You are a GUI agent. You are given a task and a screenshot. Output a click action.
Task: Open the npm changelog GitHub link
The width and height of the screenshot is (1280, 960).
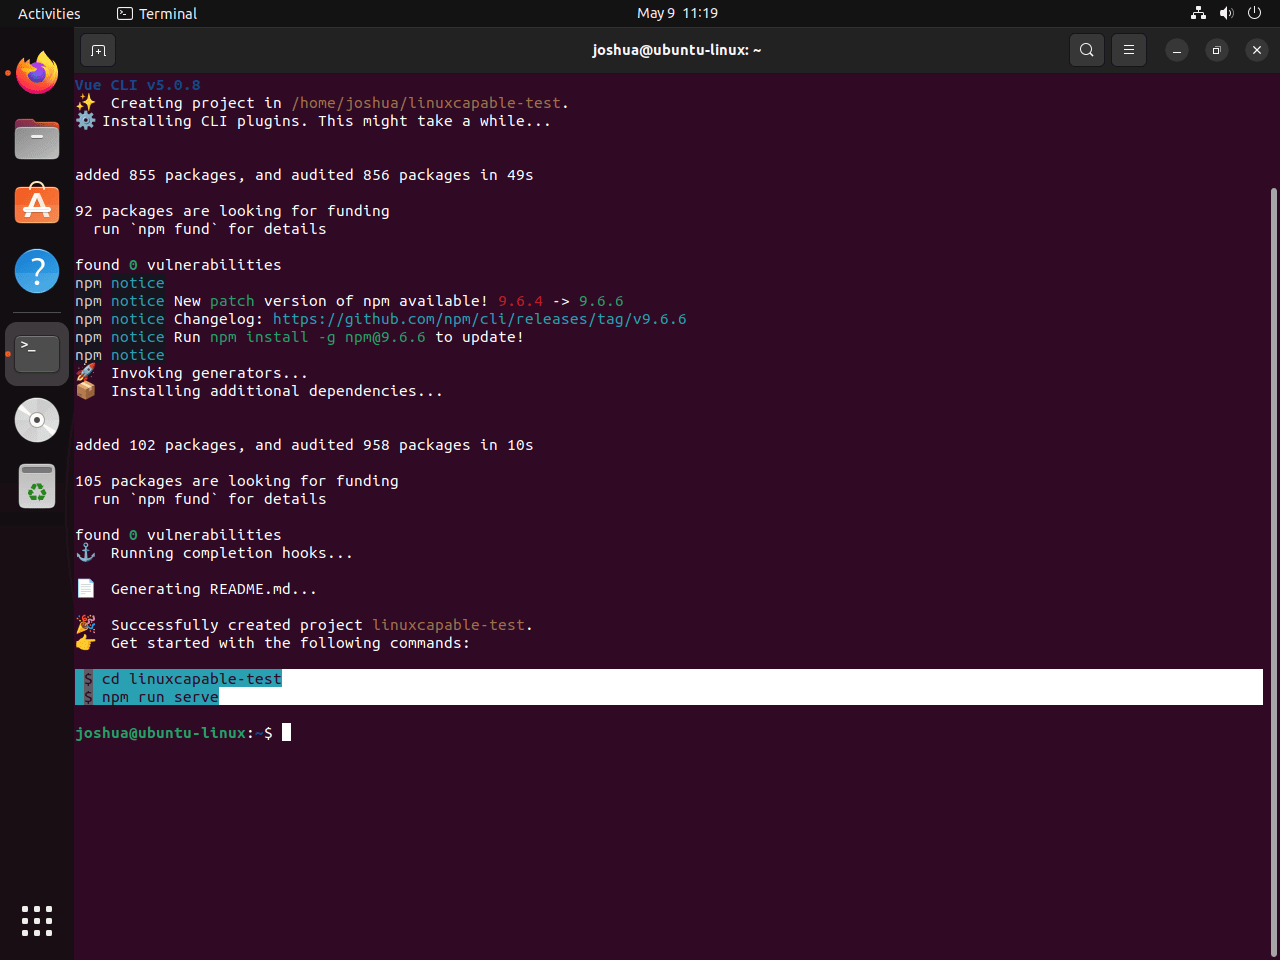click(479, 319)
